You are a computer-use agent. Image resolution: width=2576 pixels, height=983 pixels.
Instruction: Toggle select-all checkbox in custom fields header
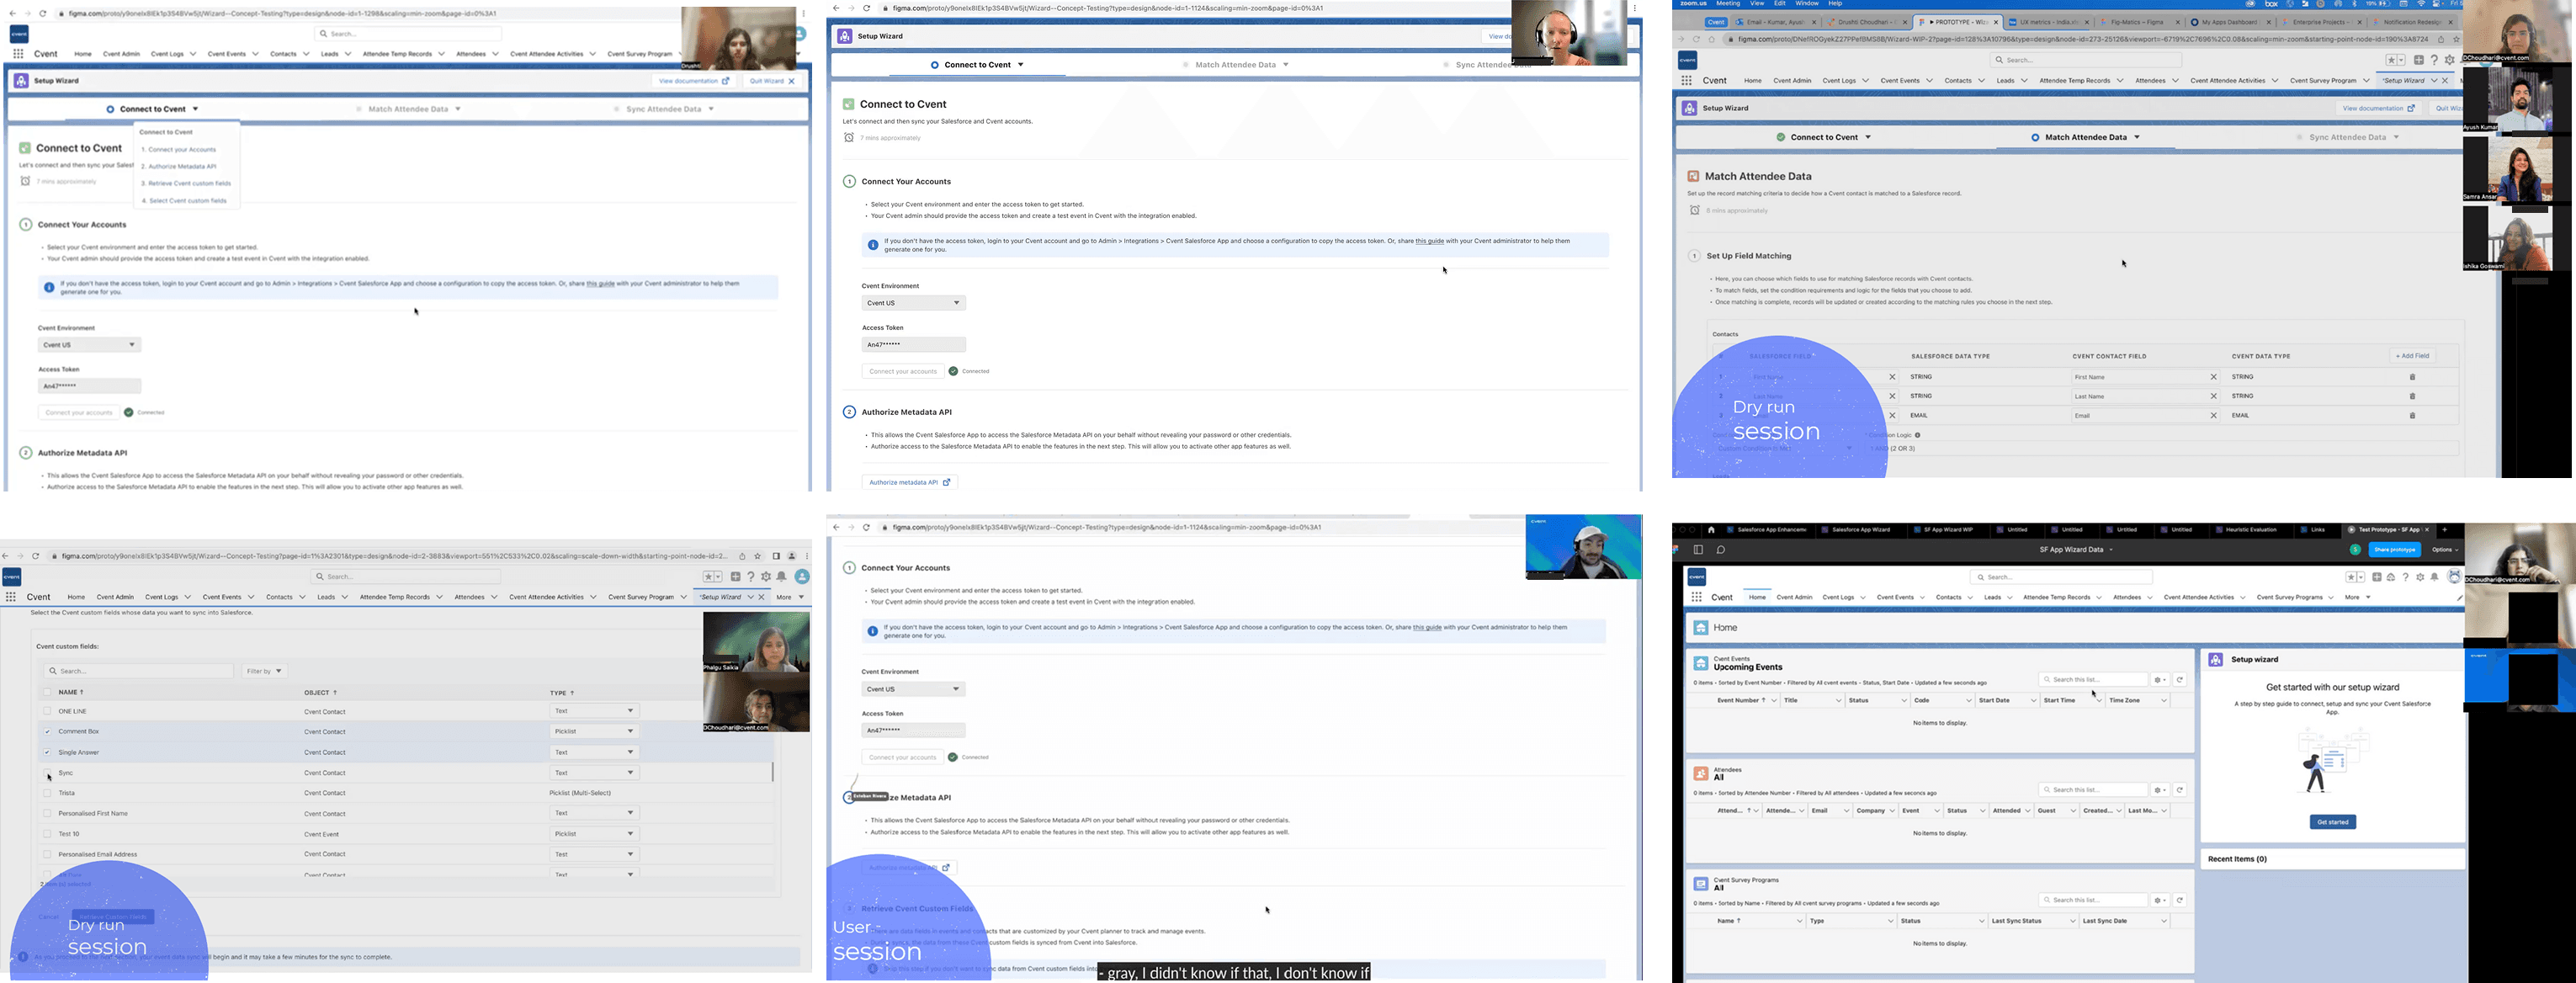click(x=47, y=692)
